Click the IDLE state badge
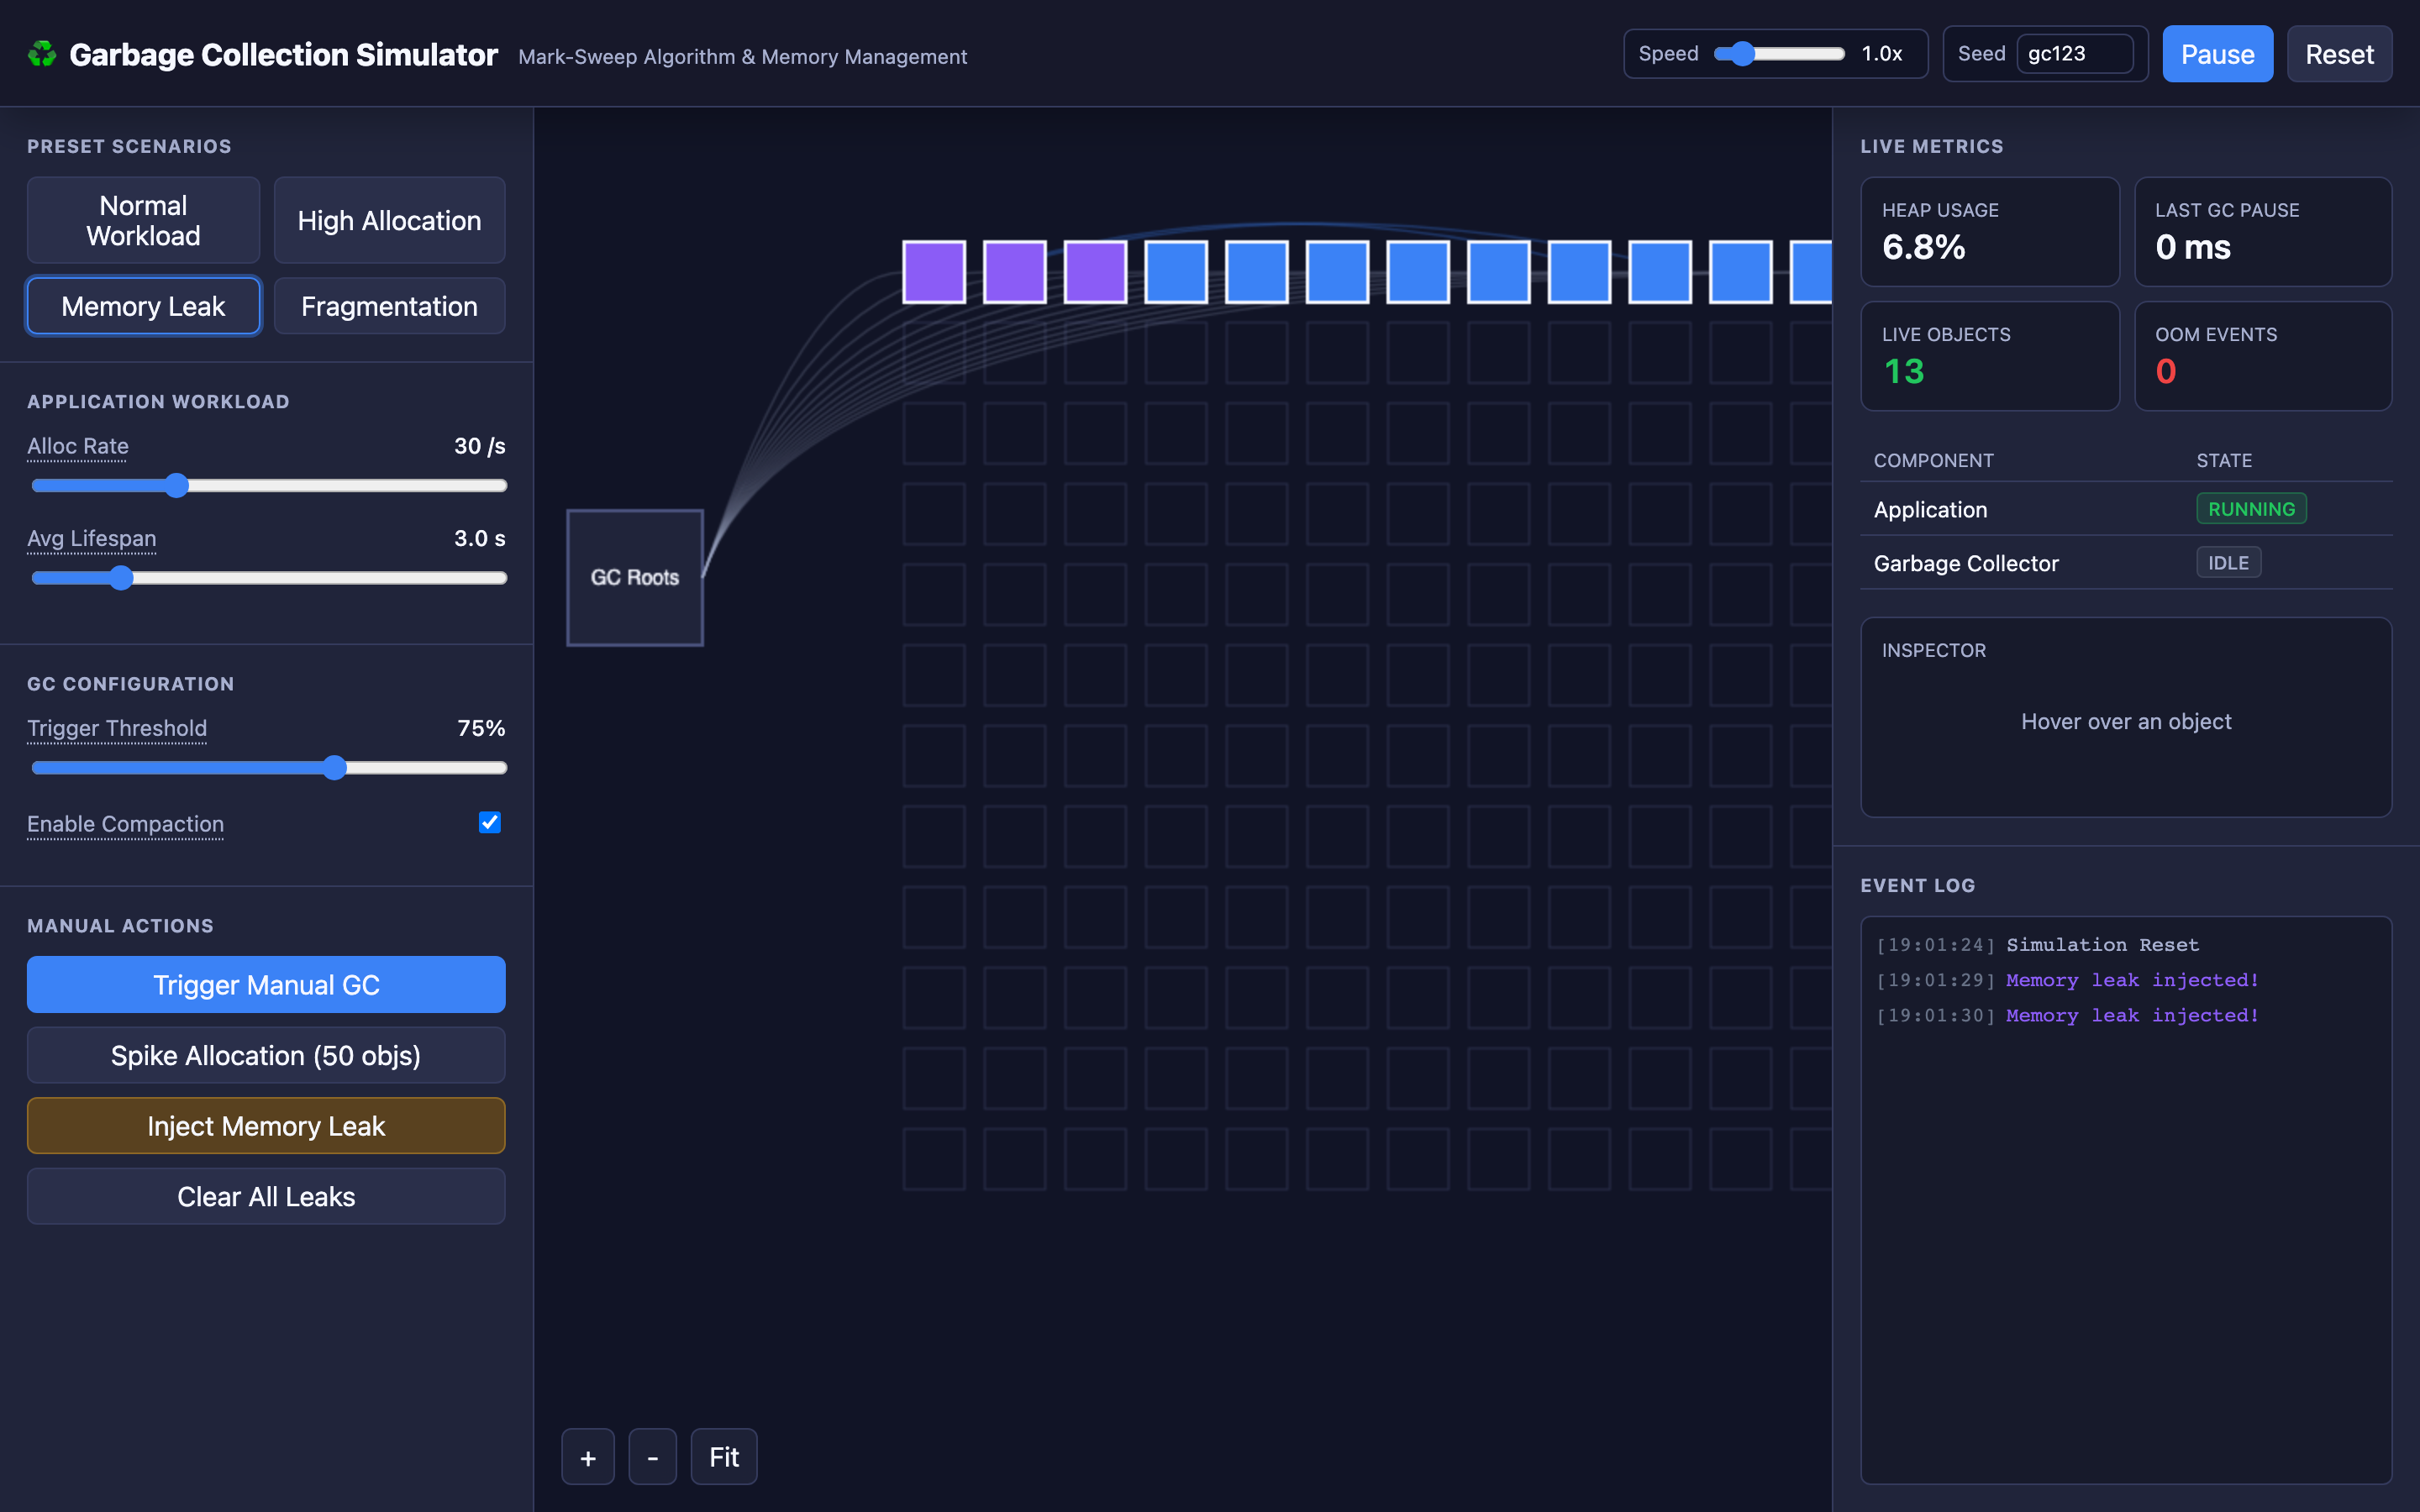The height and width of the screenshot is (1512, 2420). pyautogui.click(x=2228, y=563)
